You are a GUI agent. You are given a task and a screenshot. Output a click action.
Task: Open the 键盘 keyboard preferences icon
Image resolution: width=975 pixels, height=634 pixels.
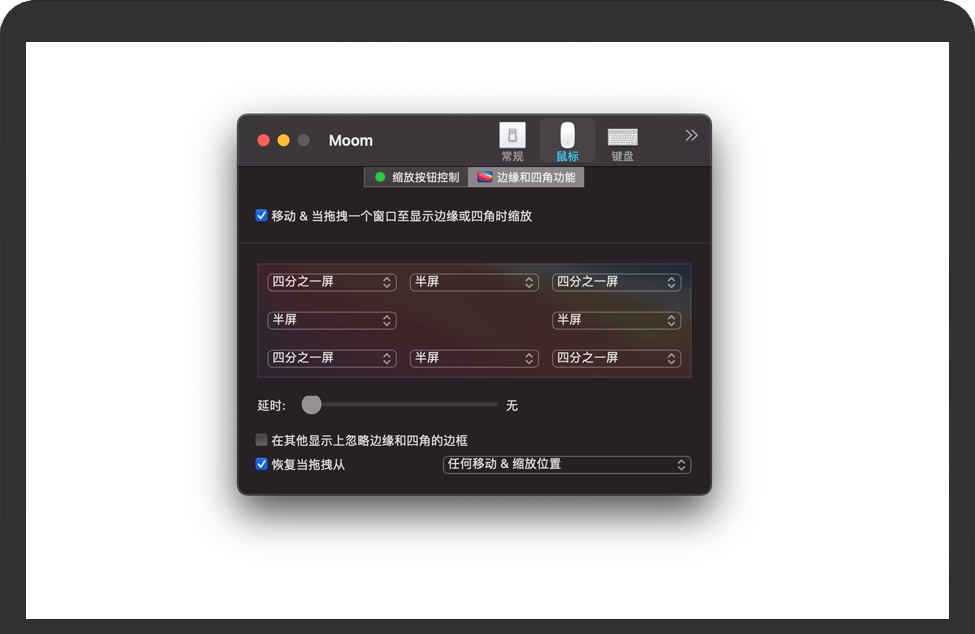pos(622,144)
